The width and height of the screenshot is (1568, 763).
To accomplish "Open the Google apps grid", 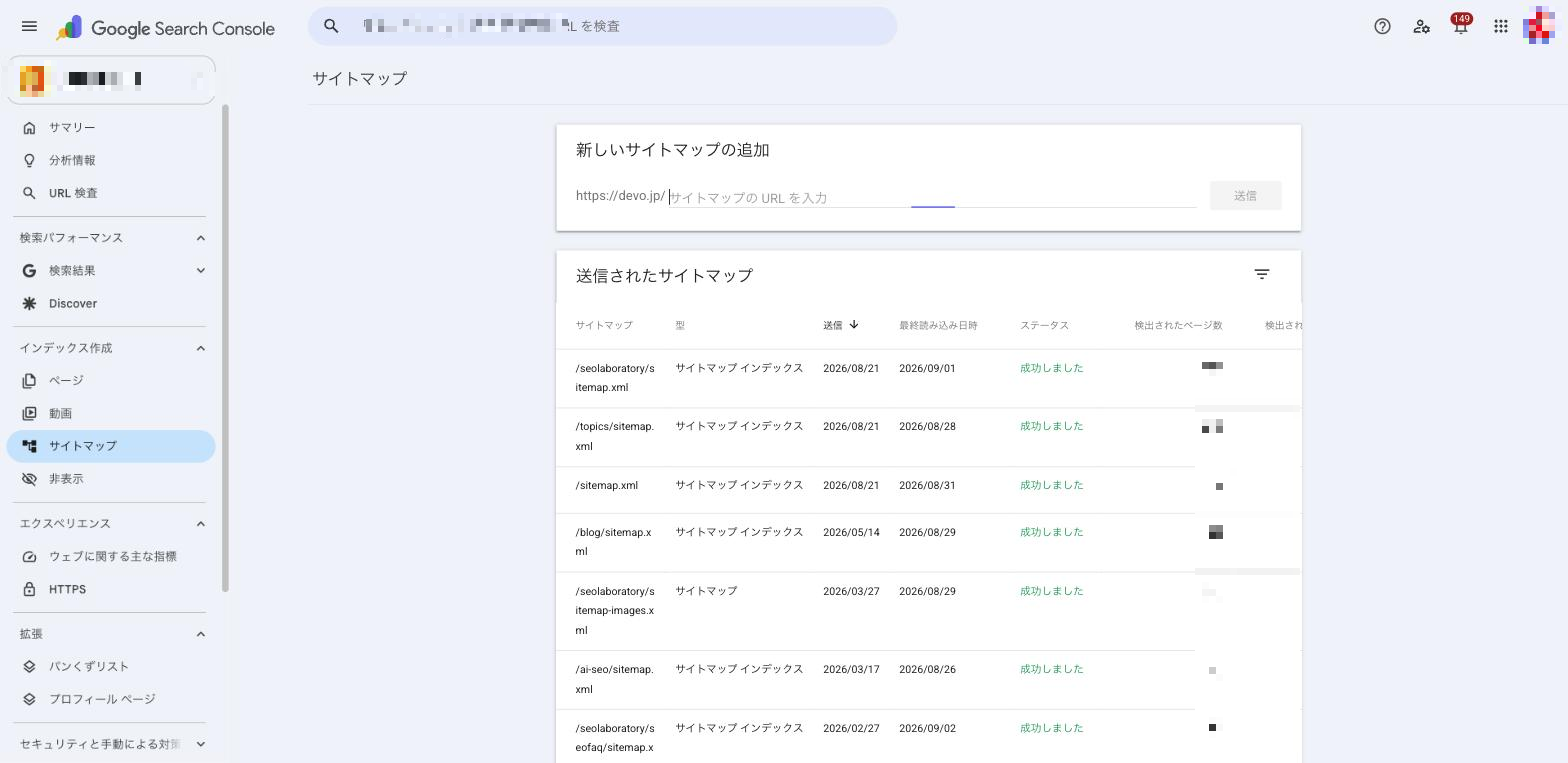I will pos(1500,27).
